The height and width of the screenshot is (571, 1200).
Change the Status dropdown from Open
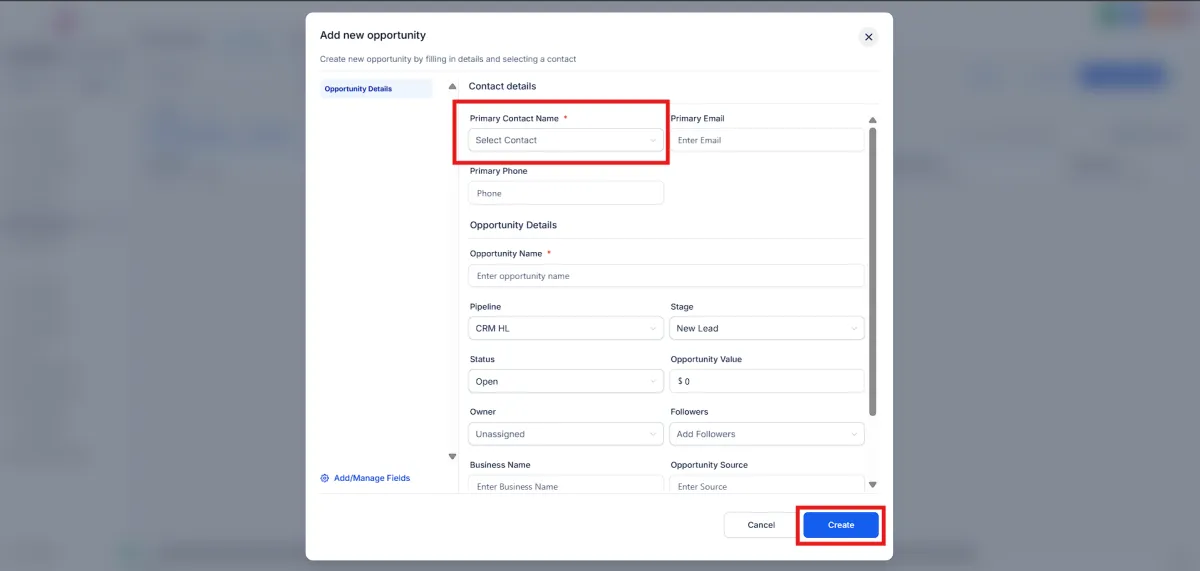(x=566, y=381)
